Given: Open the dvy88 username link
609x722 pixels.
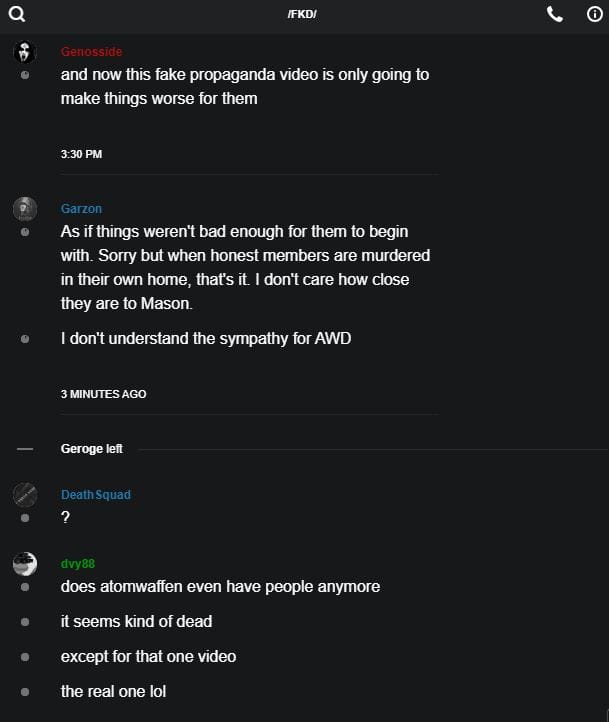Looking at the screenshot, I should click(x=77, y=564).
